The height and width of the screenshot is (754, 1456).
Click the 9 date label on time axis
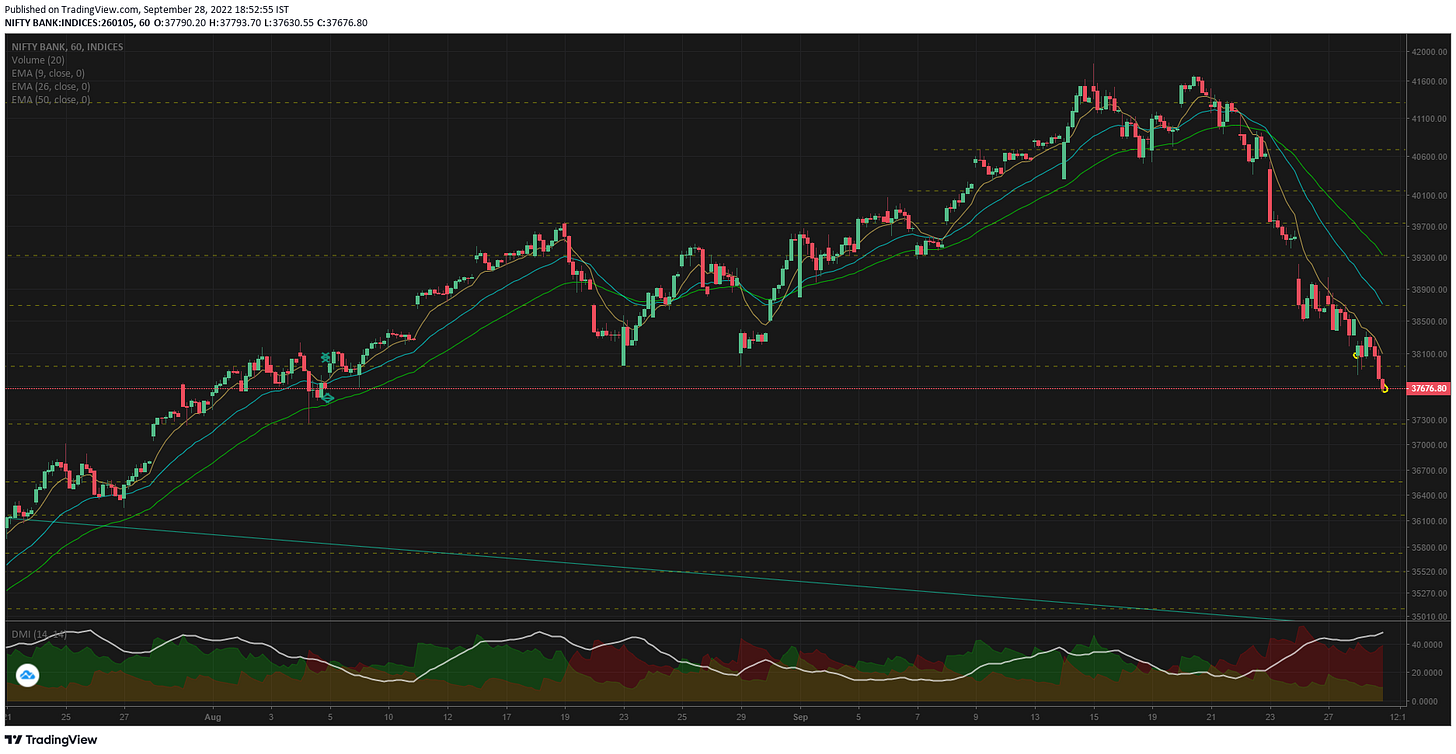977,717
